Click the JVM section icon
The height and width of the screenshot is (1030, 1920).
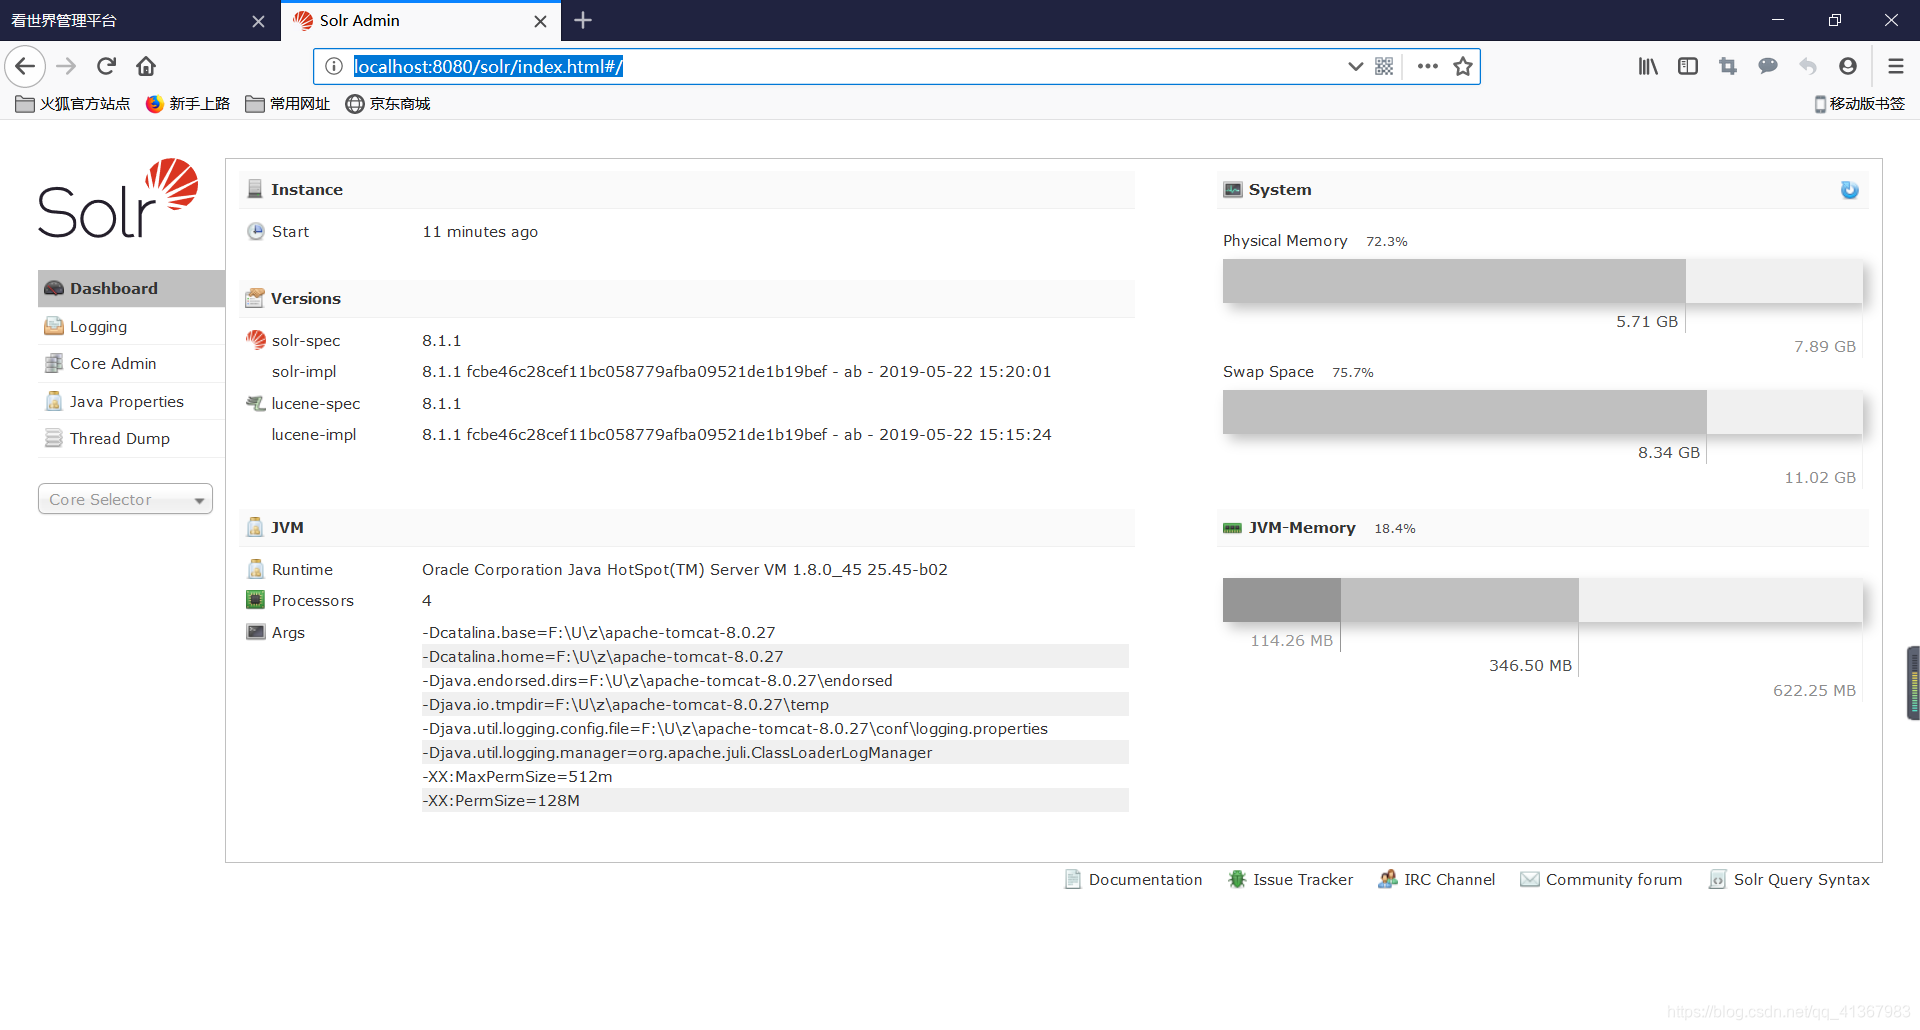point(255,527)
